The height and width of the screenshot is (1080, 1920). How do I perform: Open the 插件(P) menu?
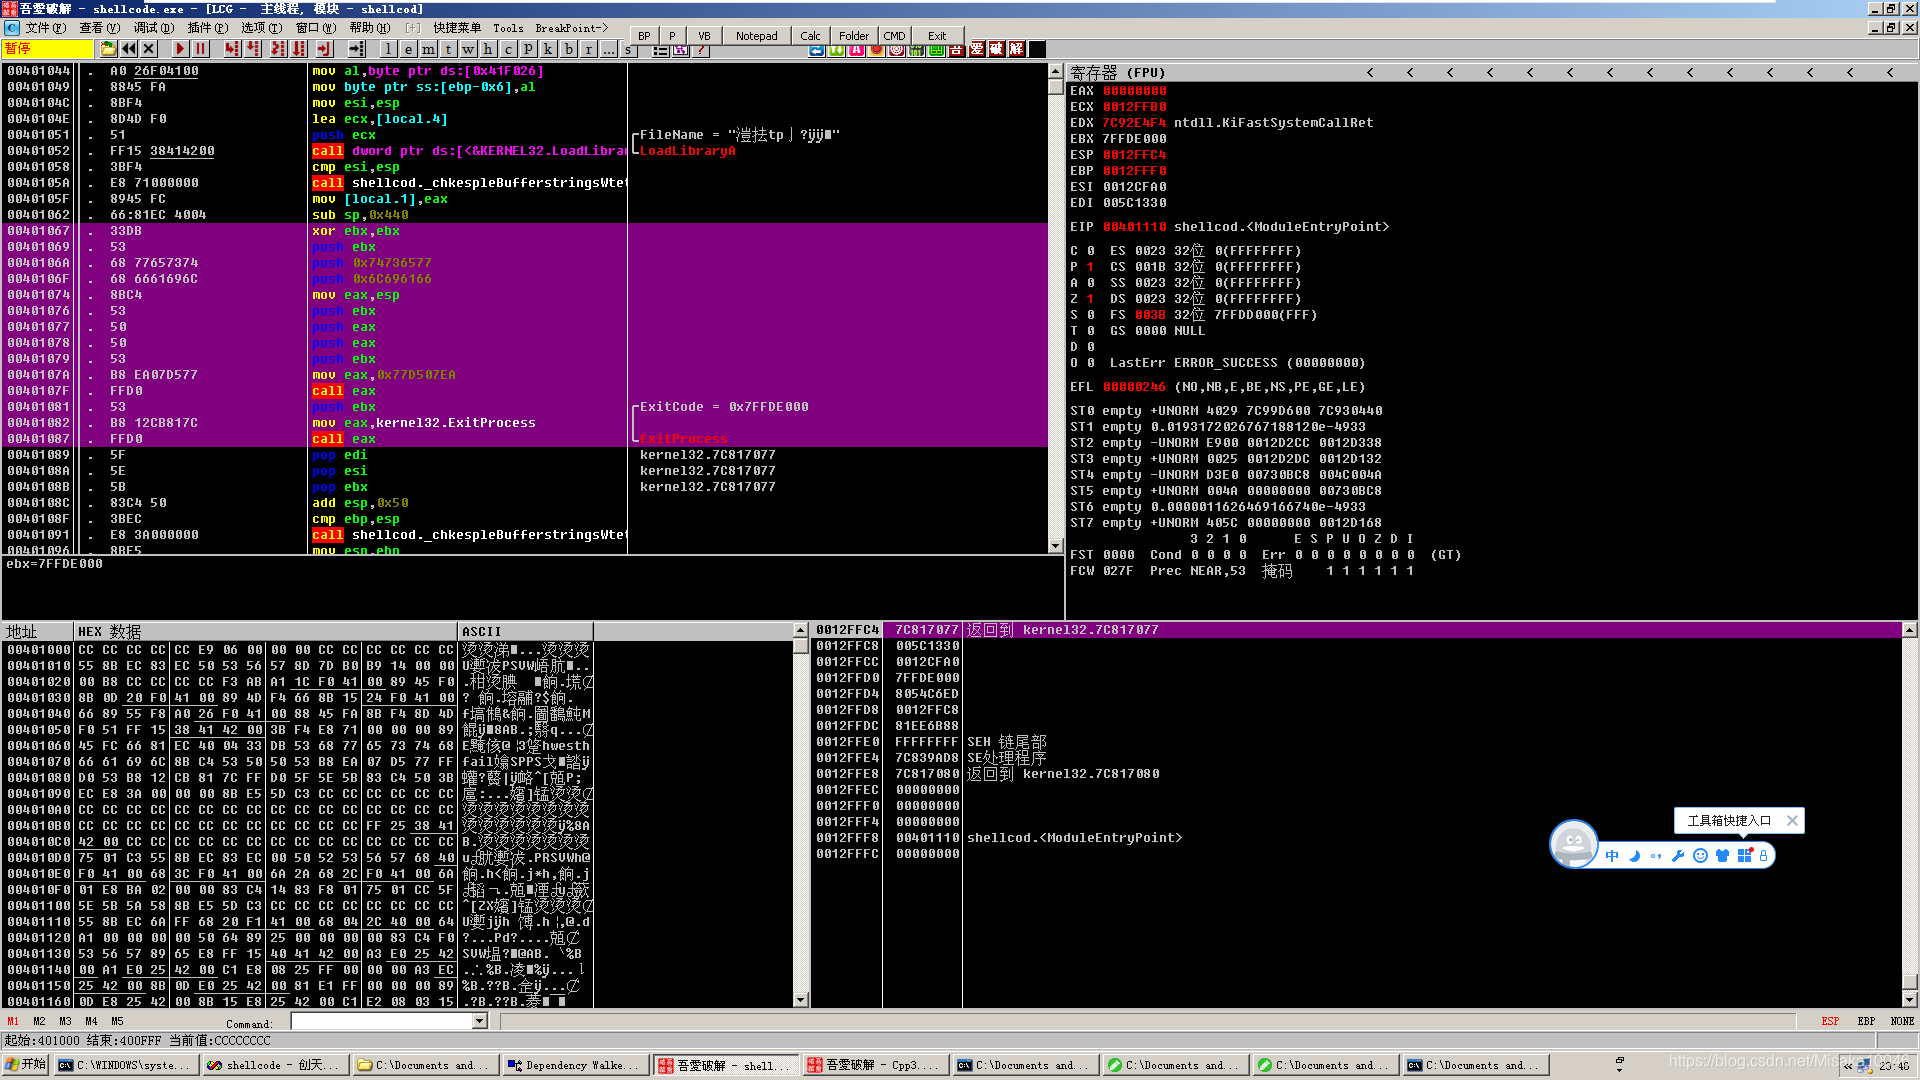[208, 28]
